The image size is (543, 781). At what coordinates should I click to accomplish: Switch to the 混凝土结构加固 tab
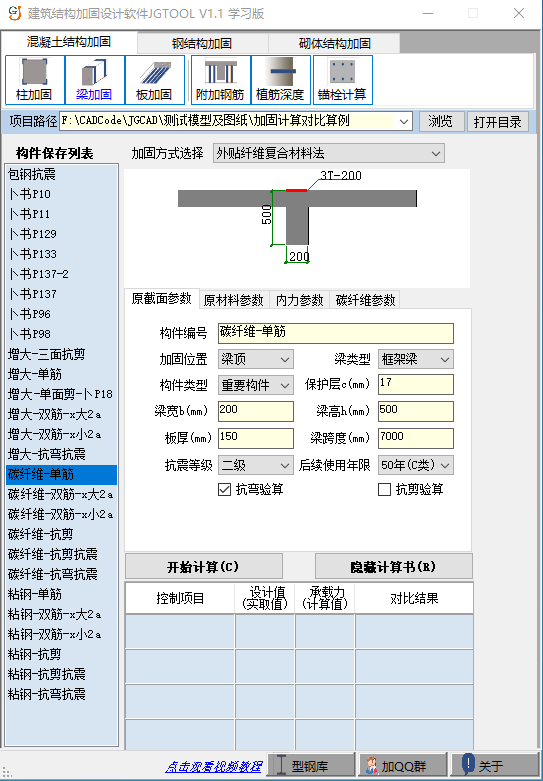tap(69, 42)
